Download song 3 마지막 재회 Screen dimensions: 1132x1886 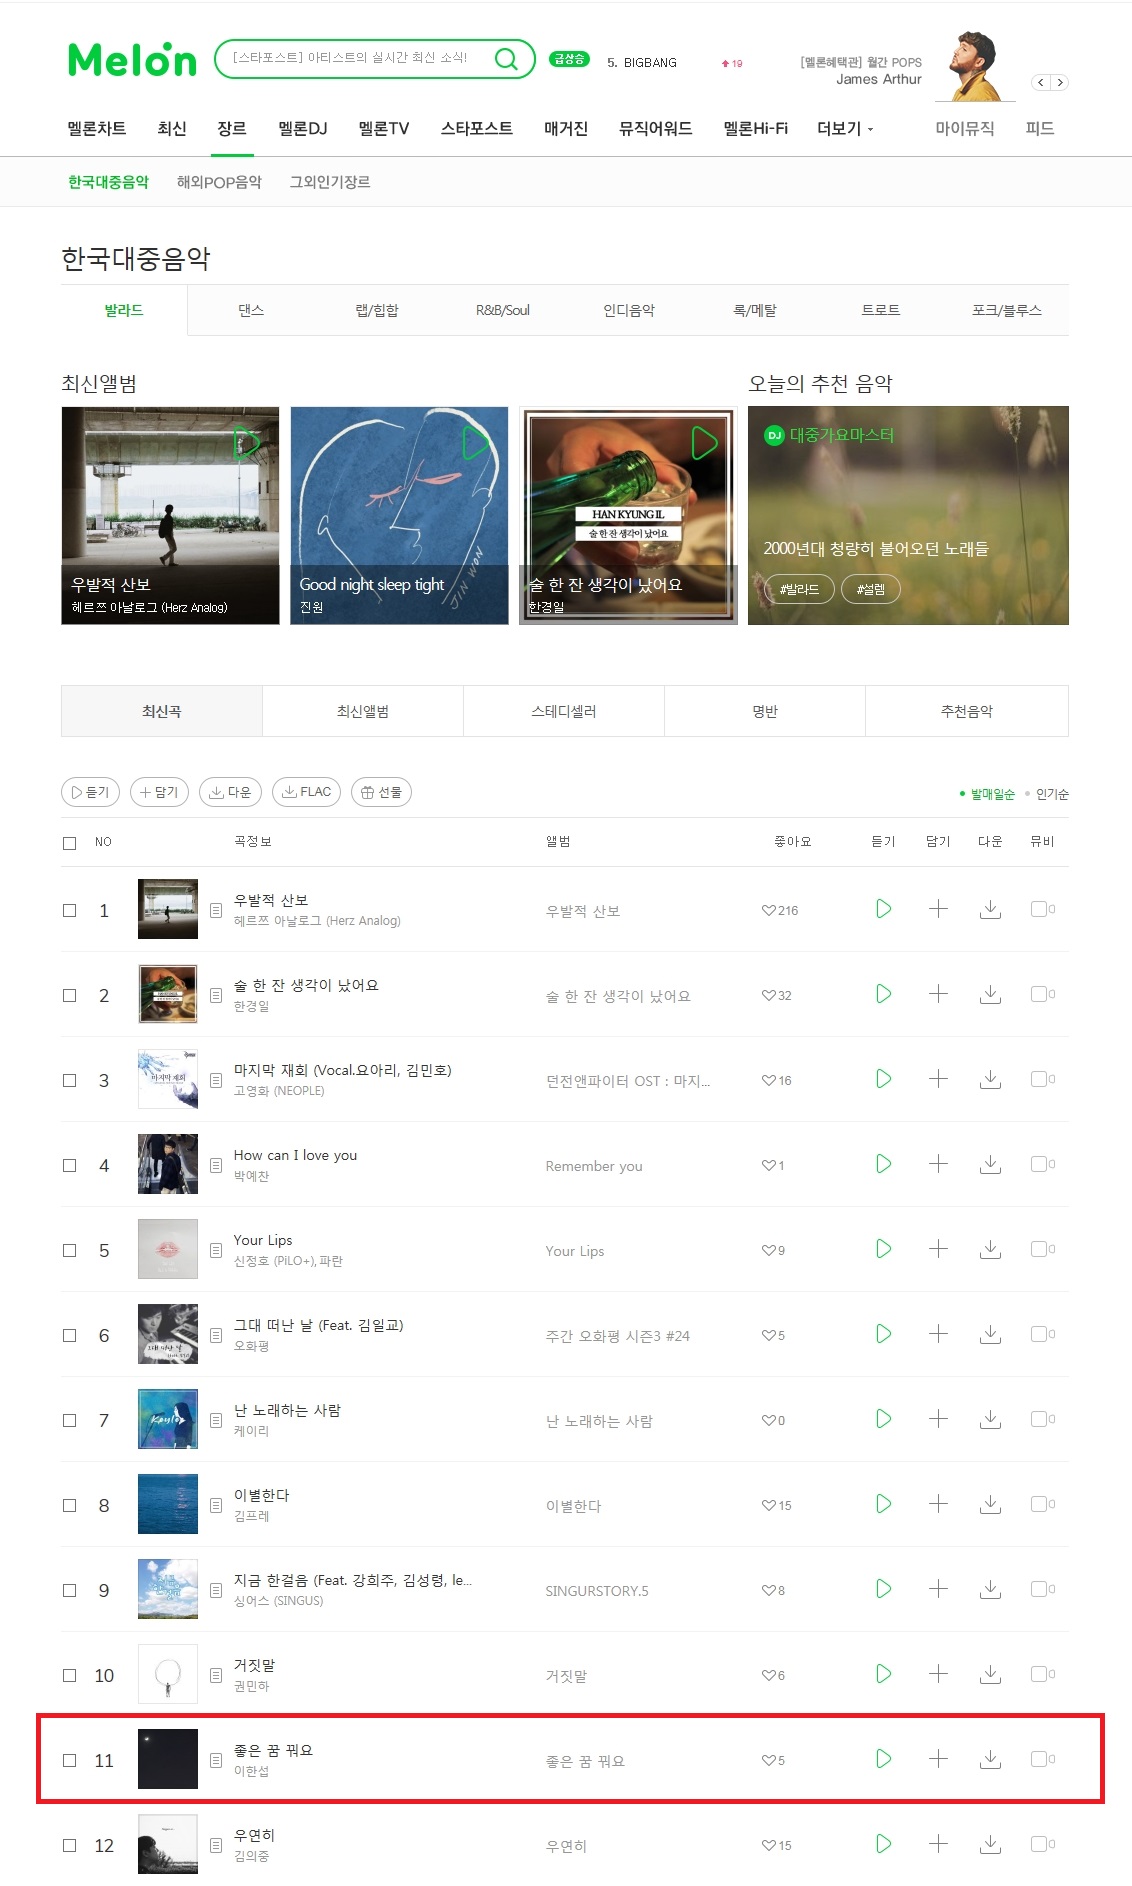(x=990, y=1079)
